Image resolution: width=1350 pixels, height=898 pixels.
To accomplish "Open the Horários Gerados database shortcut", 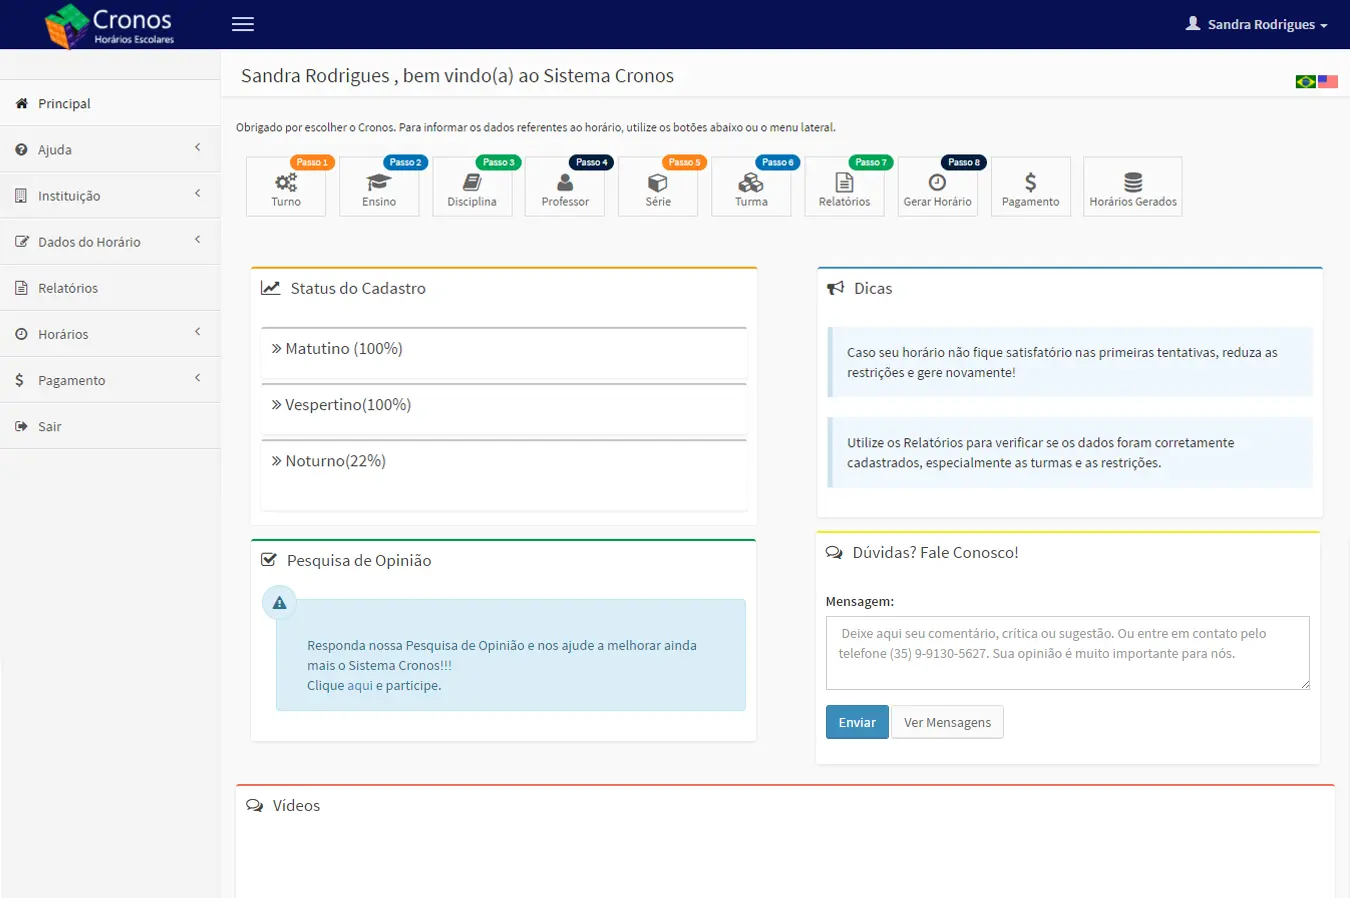I will click(1133, 186).
